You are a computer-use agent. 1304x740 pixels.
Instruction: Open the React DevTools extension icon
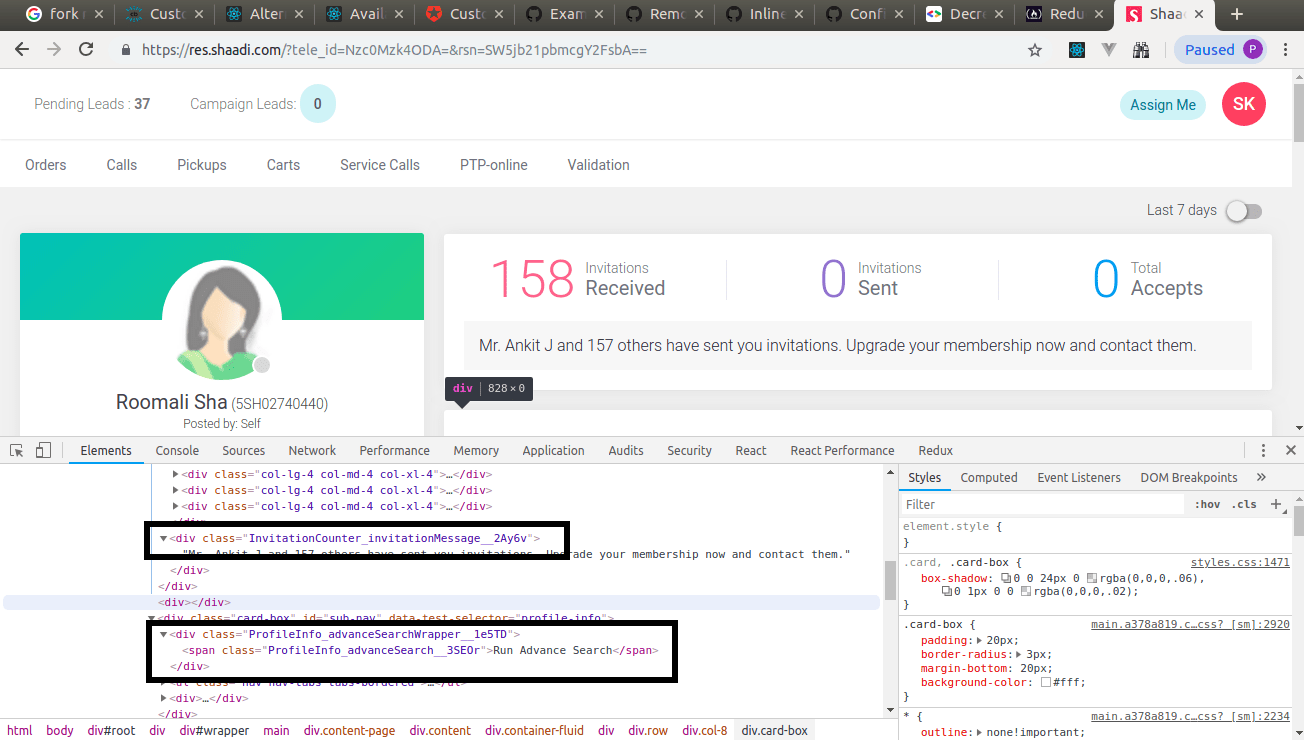(1076, 50)
